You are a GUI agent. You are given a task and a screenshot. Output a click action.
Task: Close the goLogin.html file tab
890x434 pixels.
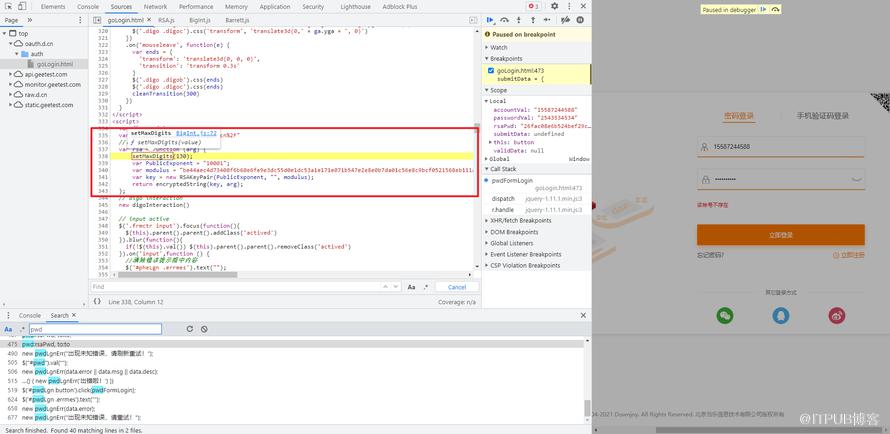tap(148, 20)
